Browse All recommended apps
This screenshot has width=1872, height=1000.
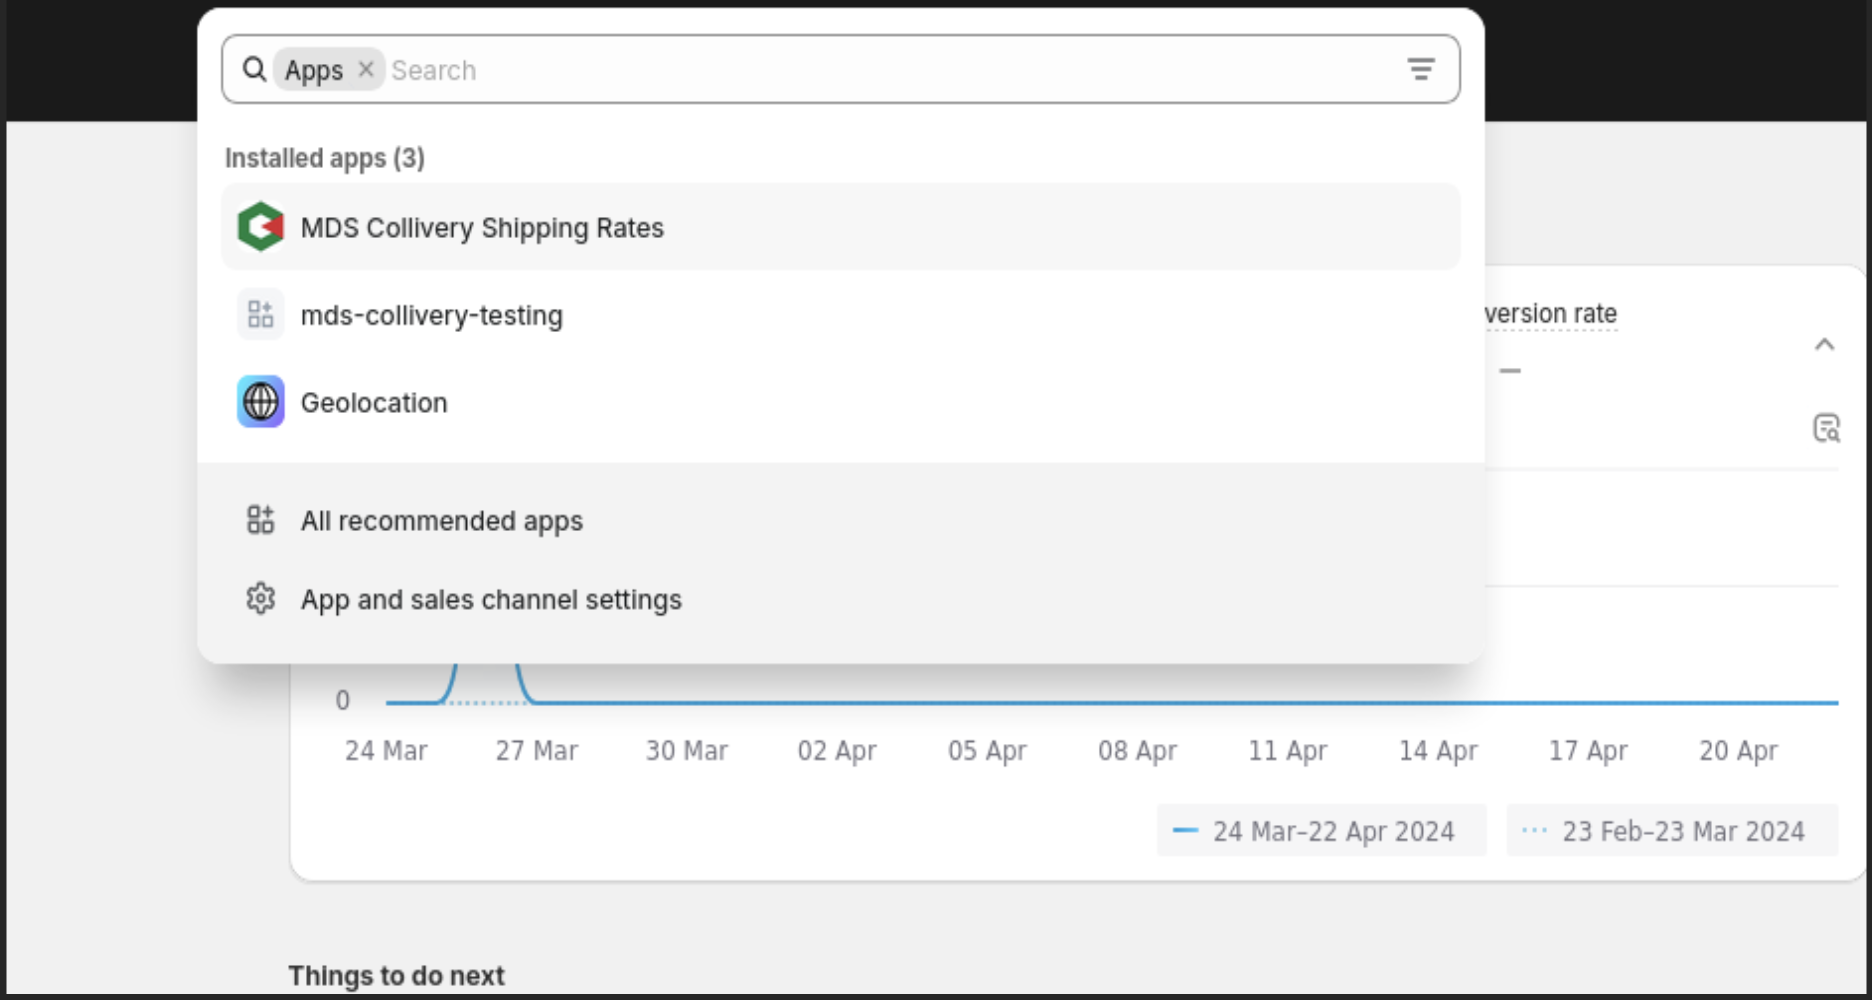click(442, 521)
